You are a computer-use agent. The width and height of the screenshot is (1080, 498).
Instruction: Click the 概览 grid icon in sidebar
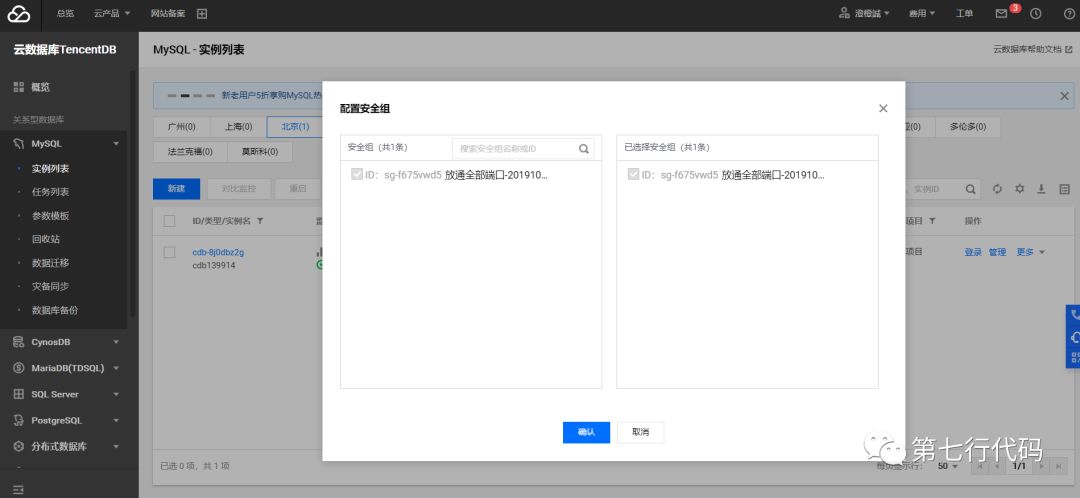coord(19,87)
